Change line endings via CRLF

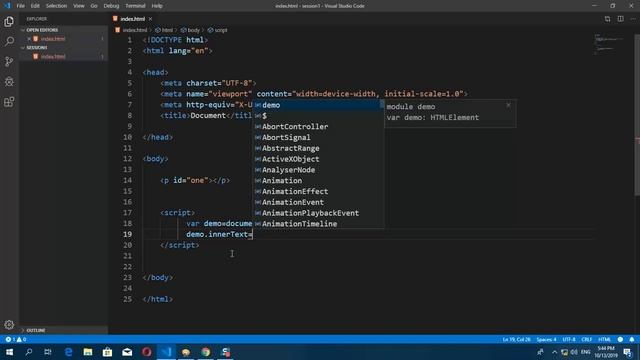pyautogui.click(x=587, y=339)
